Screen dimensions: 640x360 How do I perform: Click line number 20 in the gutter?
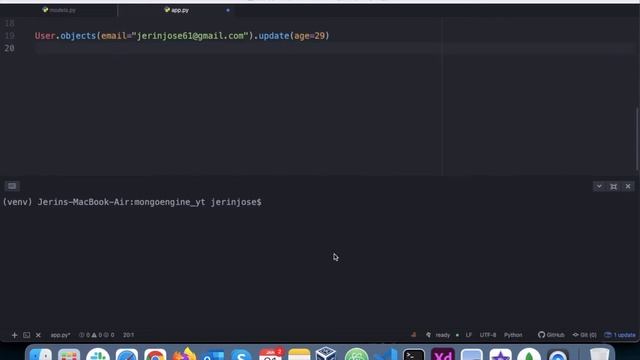click(x=9, y=48)
